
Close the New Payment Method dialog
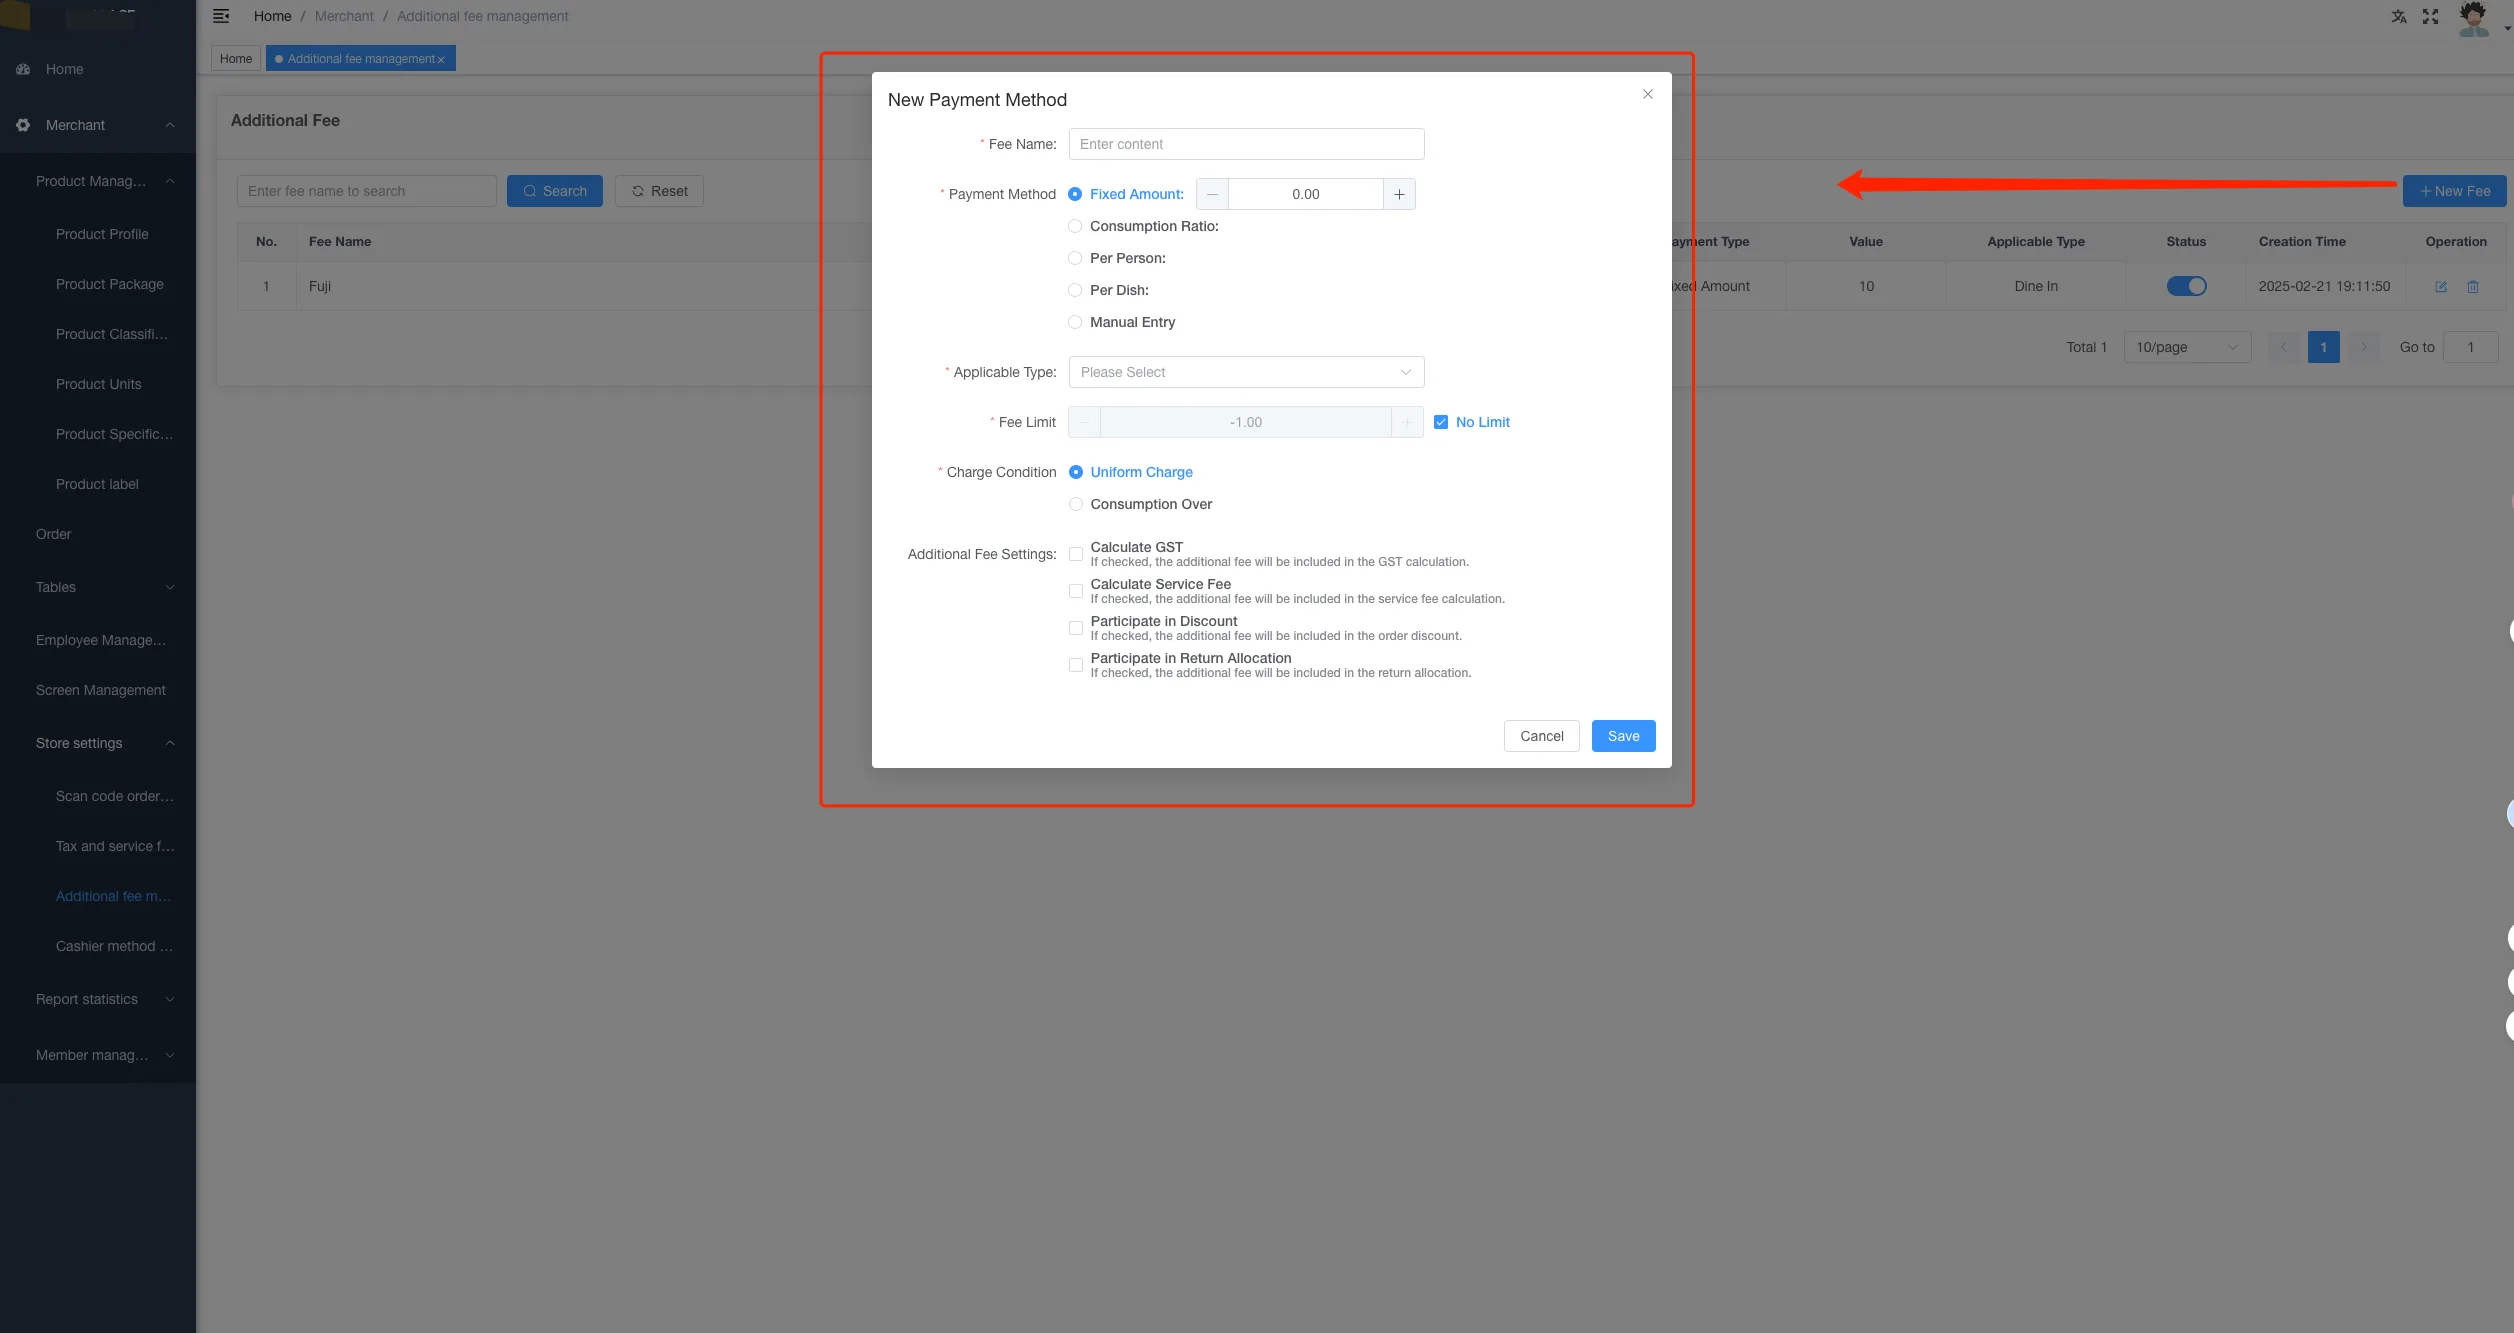tap(1647, 94)
